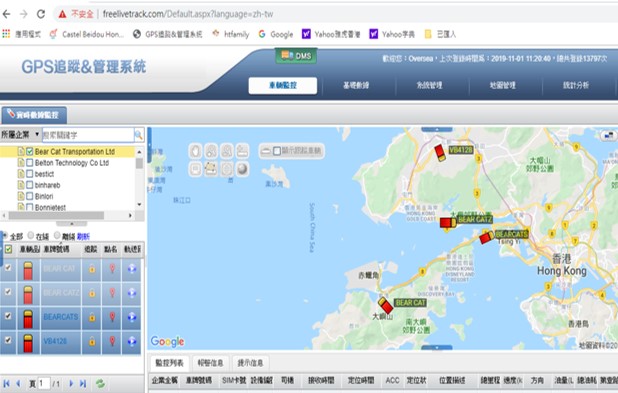Click page number field in pager
Screen dimensions: 618x393
[x=44, y=384]
